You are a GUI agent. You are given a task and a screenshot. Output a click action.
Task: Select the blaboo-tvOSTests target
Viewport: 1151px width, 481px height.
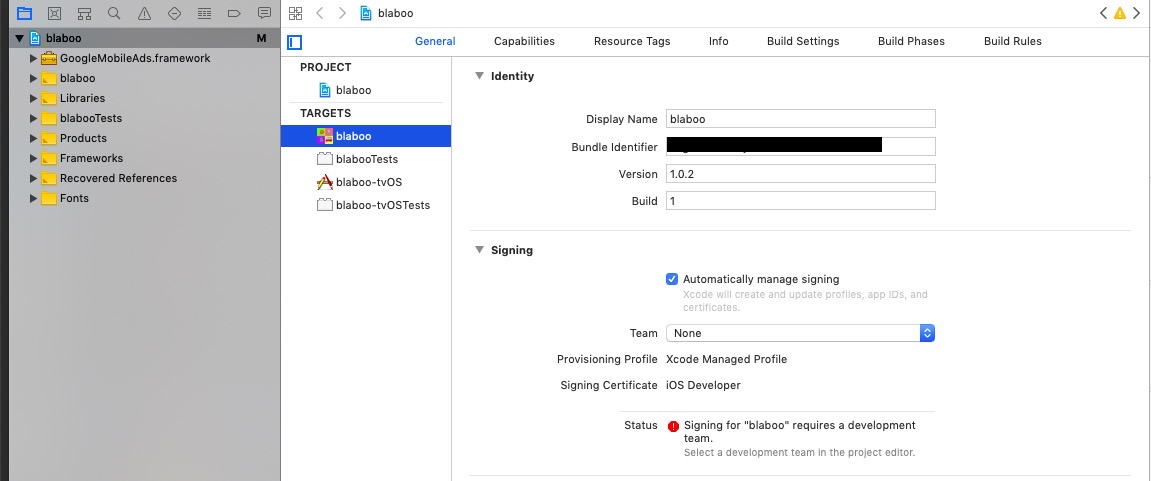click(366, 205)
